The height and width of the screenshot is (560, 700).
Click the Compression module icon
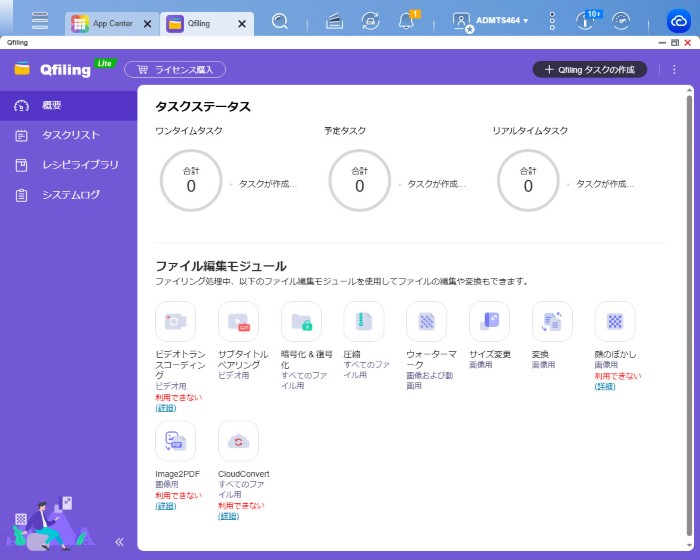coord(364,322)
